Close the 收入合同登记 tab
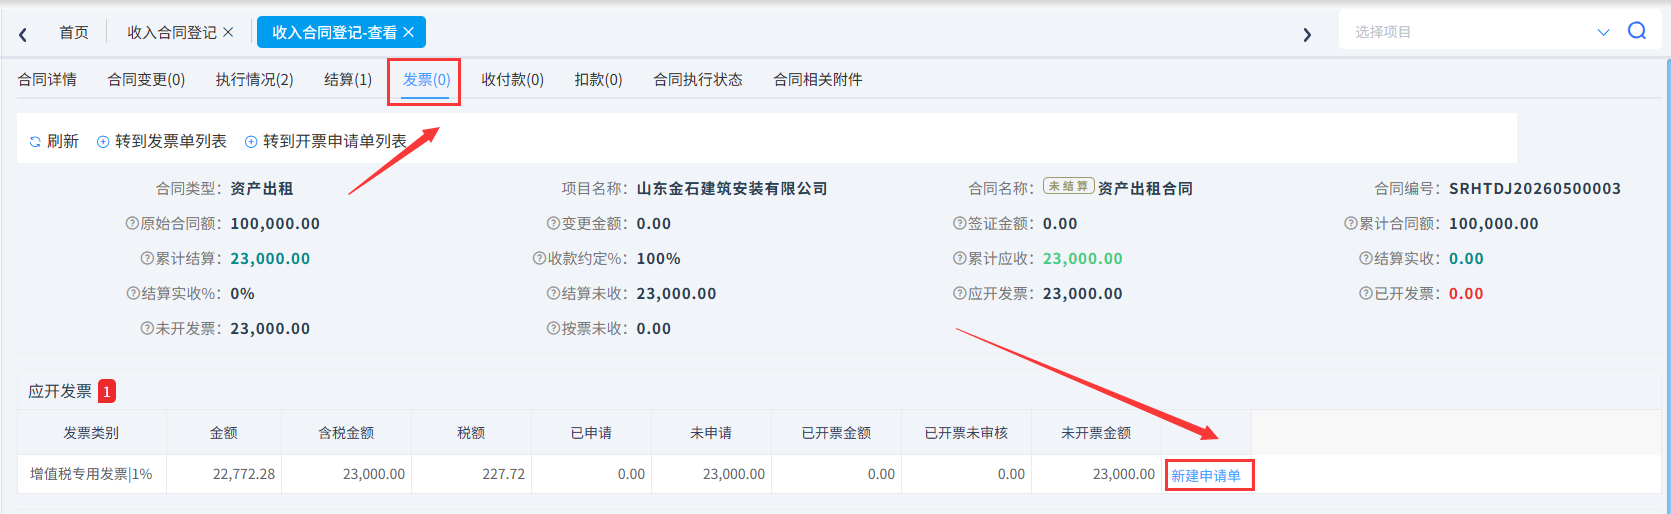This screenshot has height=514, width=1671. (228, 32)
